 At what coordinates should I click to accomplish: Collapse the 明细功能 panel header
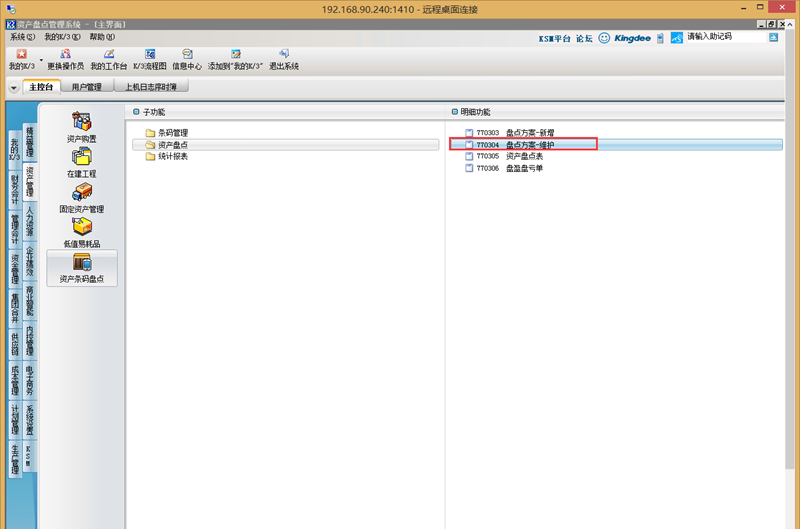[452, 111]
